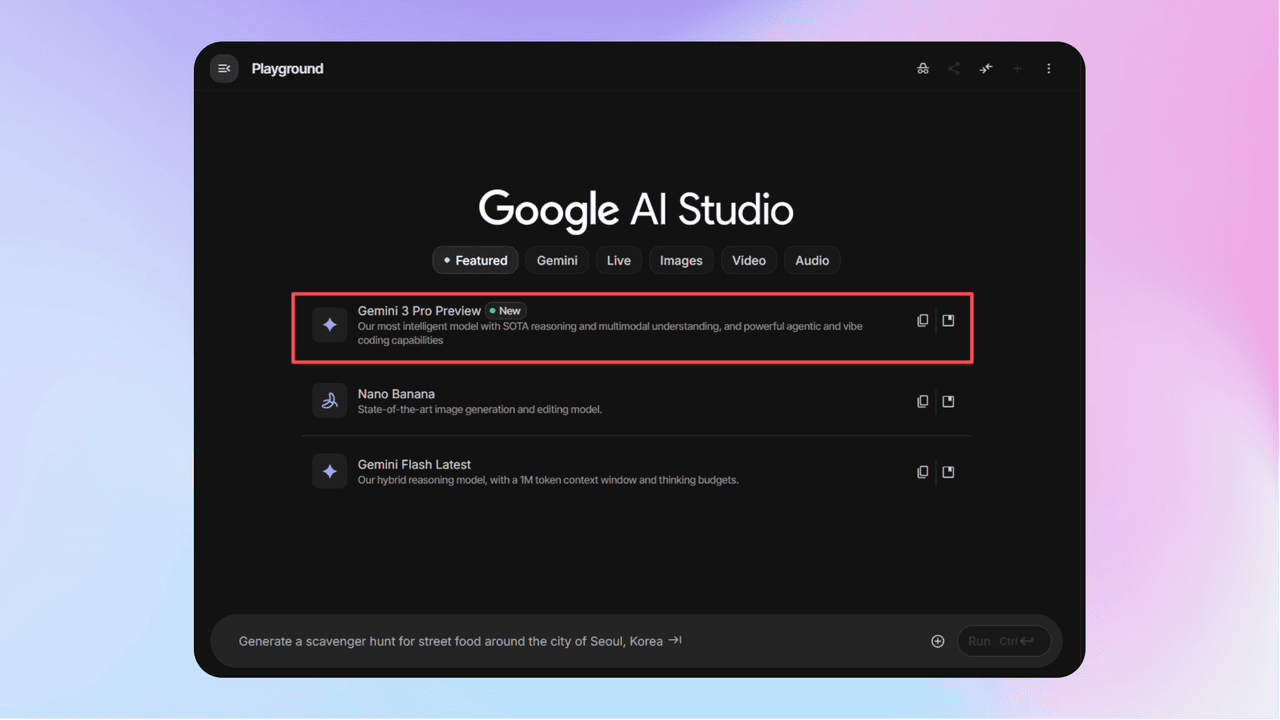Click the circled plus insert icon
This screenshot has width=1280, height=720.
[x=937, y=641]
